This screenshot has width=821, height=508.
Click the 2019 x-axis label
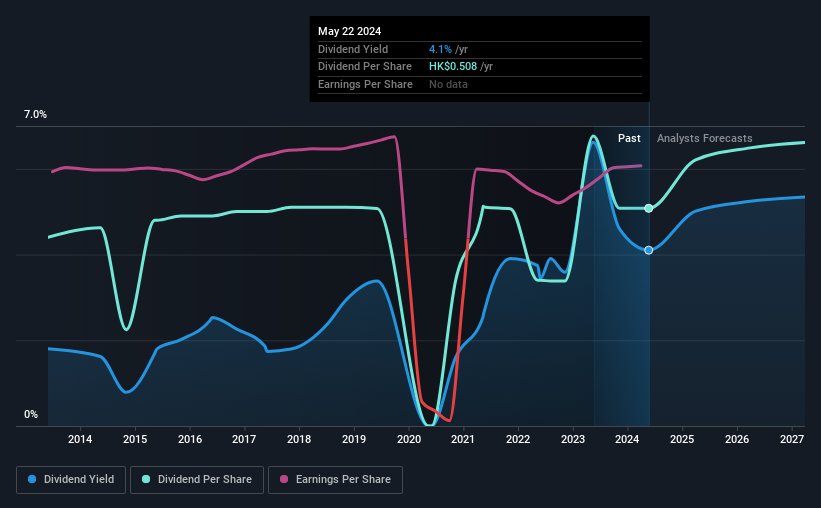pyautogui.click(x=354, y=439)
